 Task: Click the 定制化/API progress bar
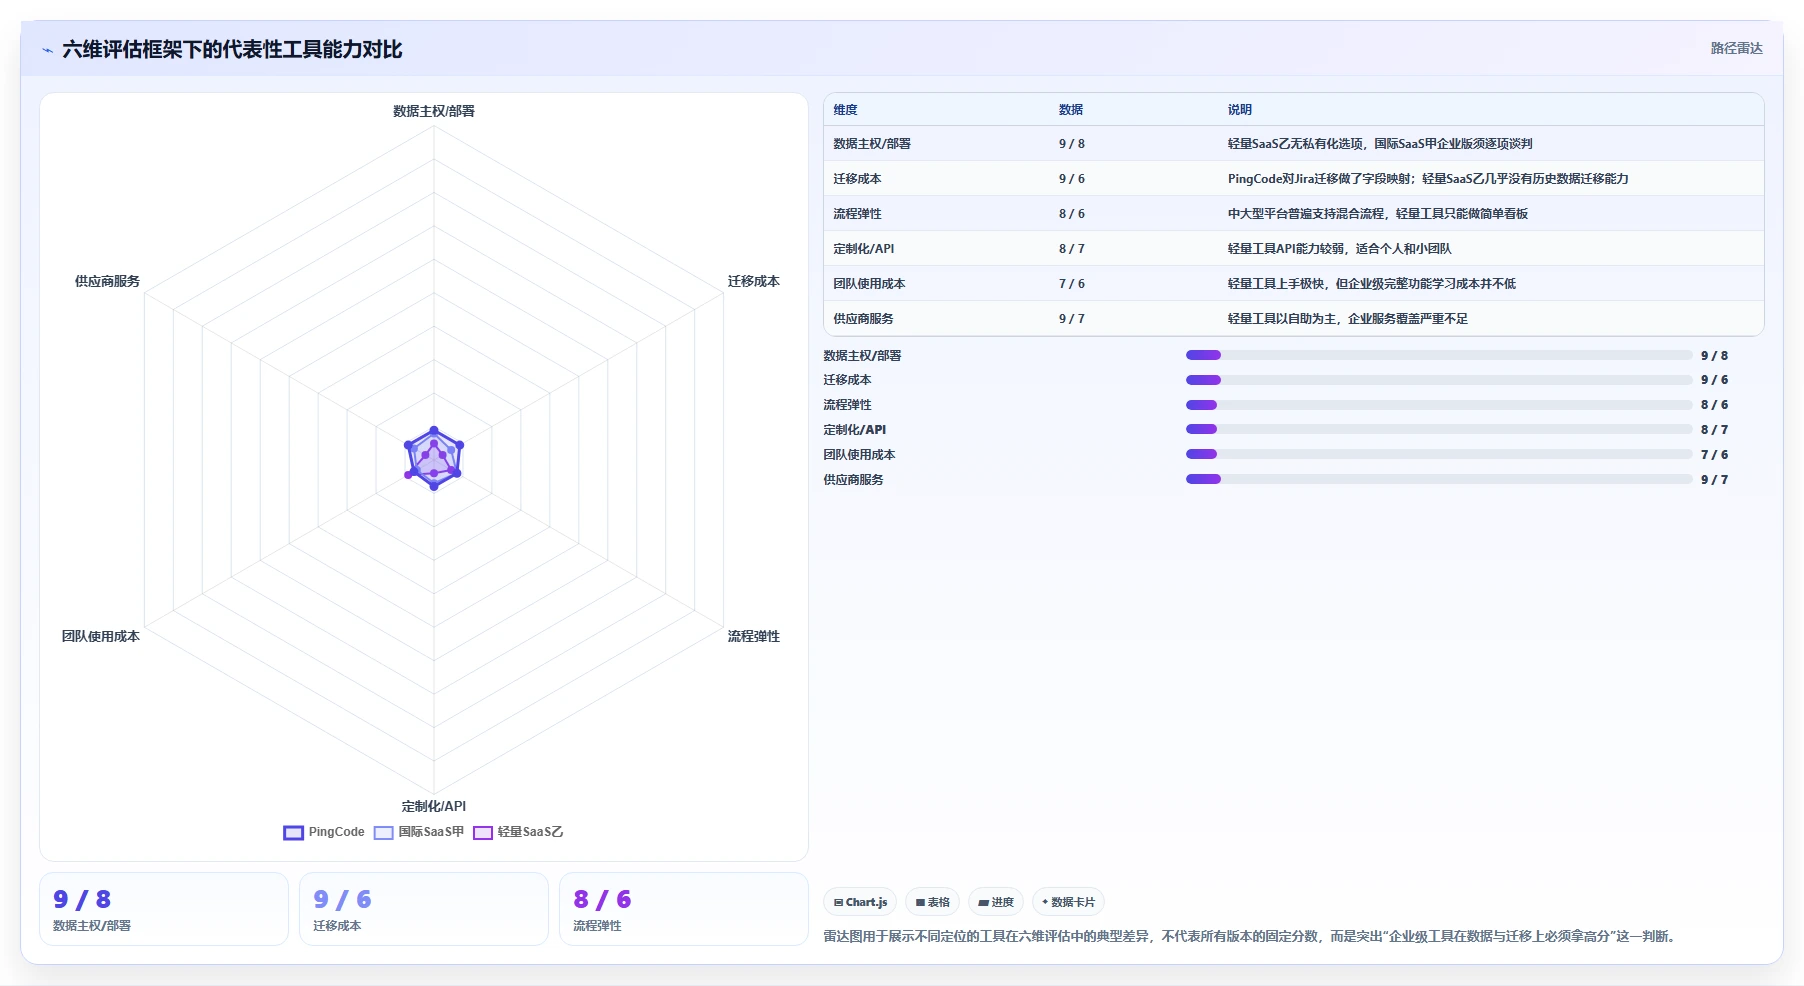[x=1439, y=429]
